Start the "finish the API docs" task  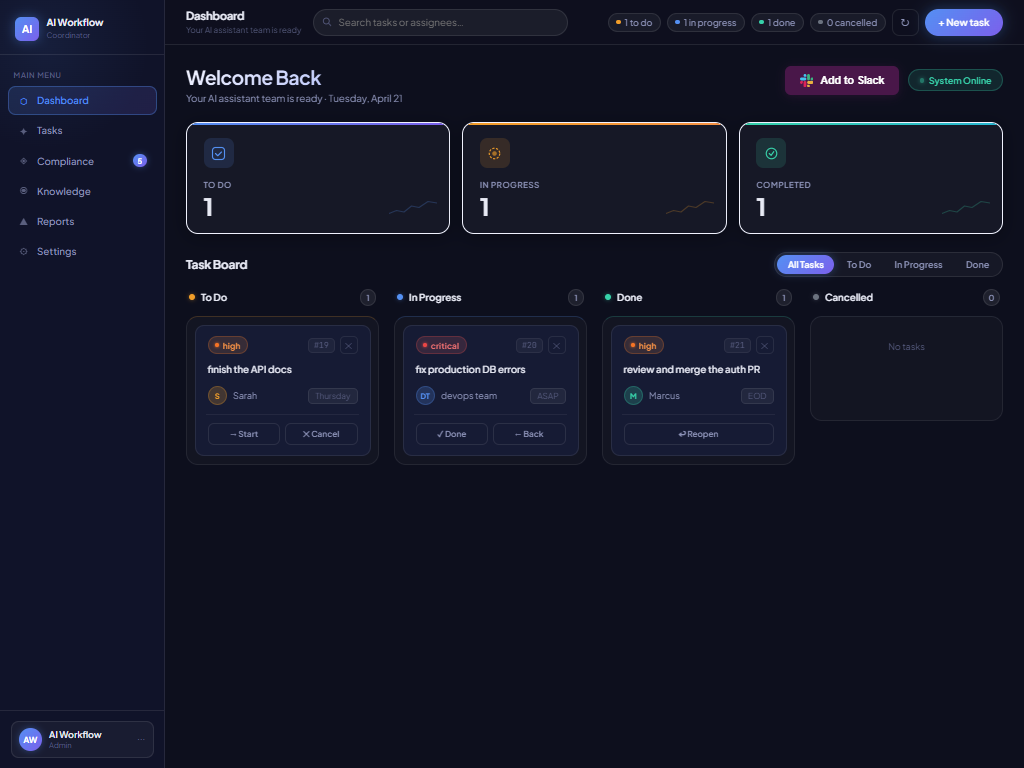tap(243, 434)
